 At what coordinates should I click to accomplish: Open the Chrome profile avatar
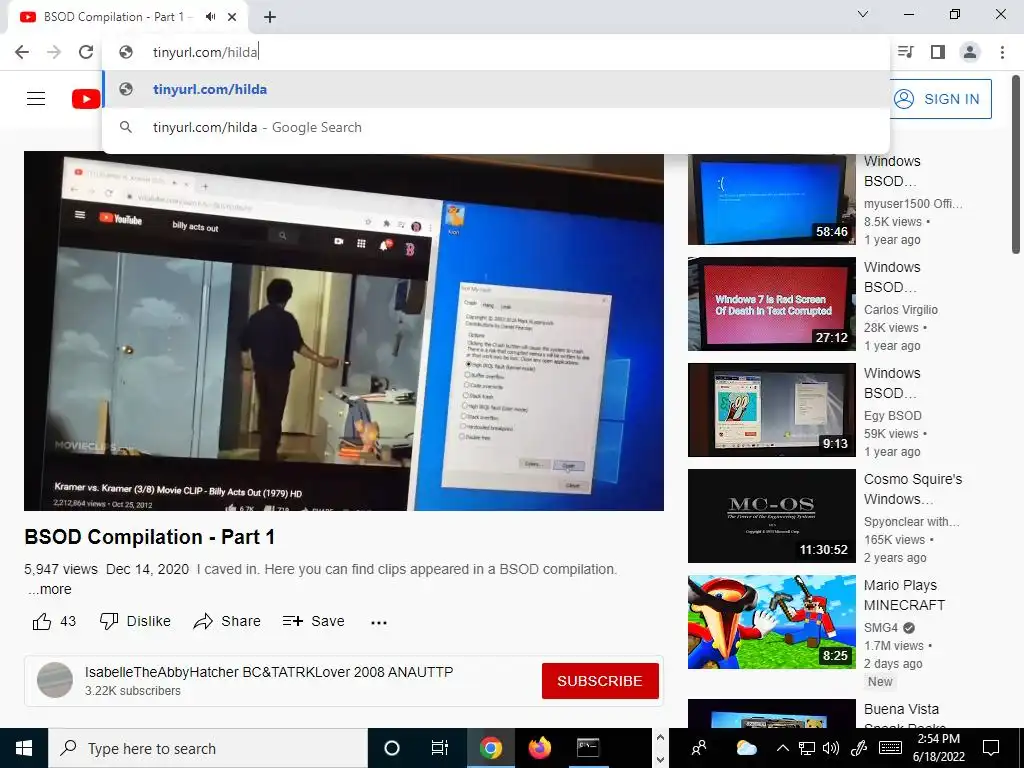[970, 52]
